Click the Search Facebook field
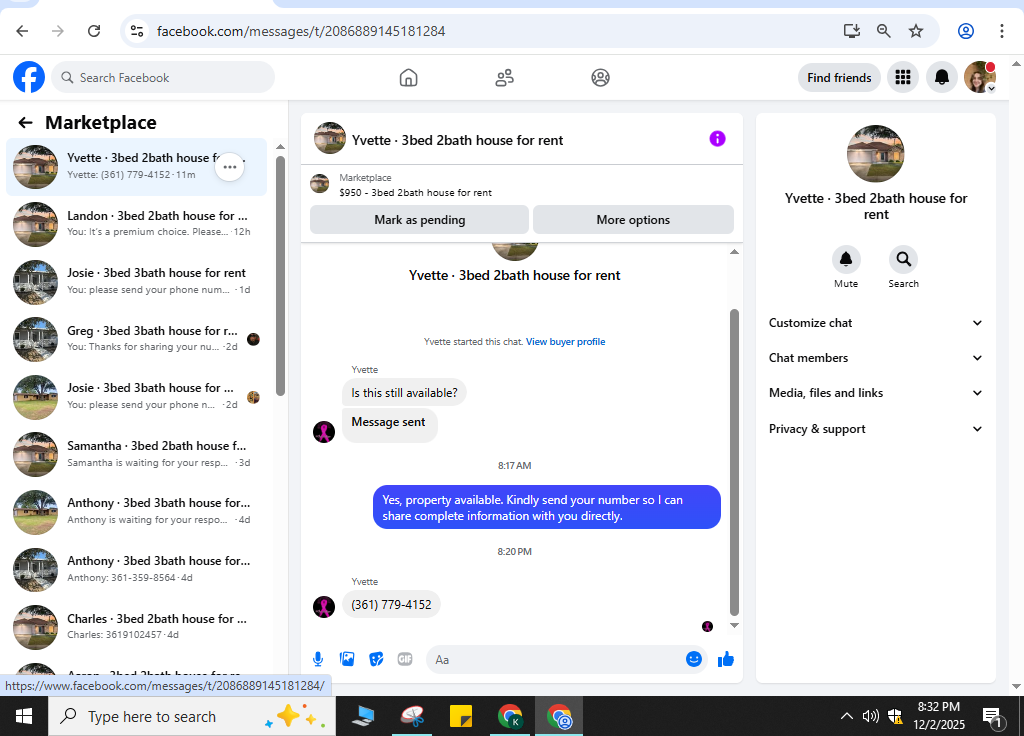Viewport: 1024px width, 736px height. click(x=163, y=78)
